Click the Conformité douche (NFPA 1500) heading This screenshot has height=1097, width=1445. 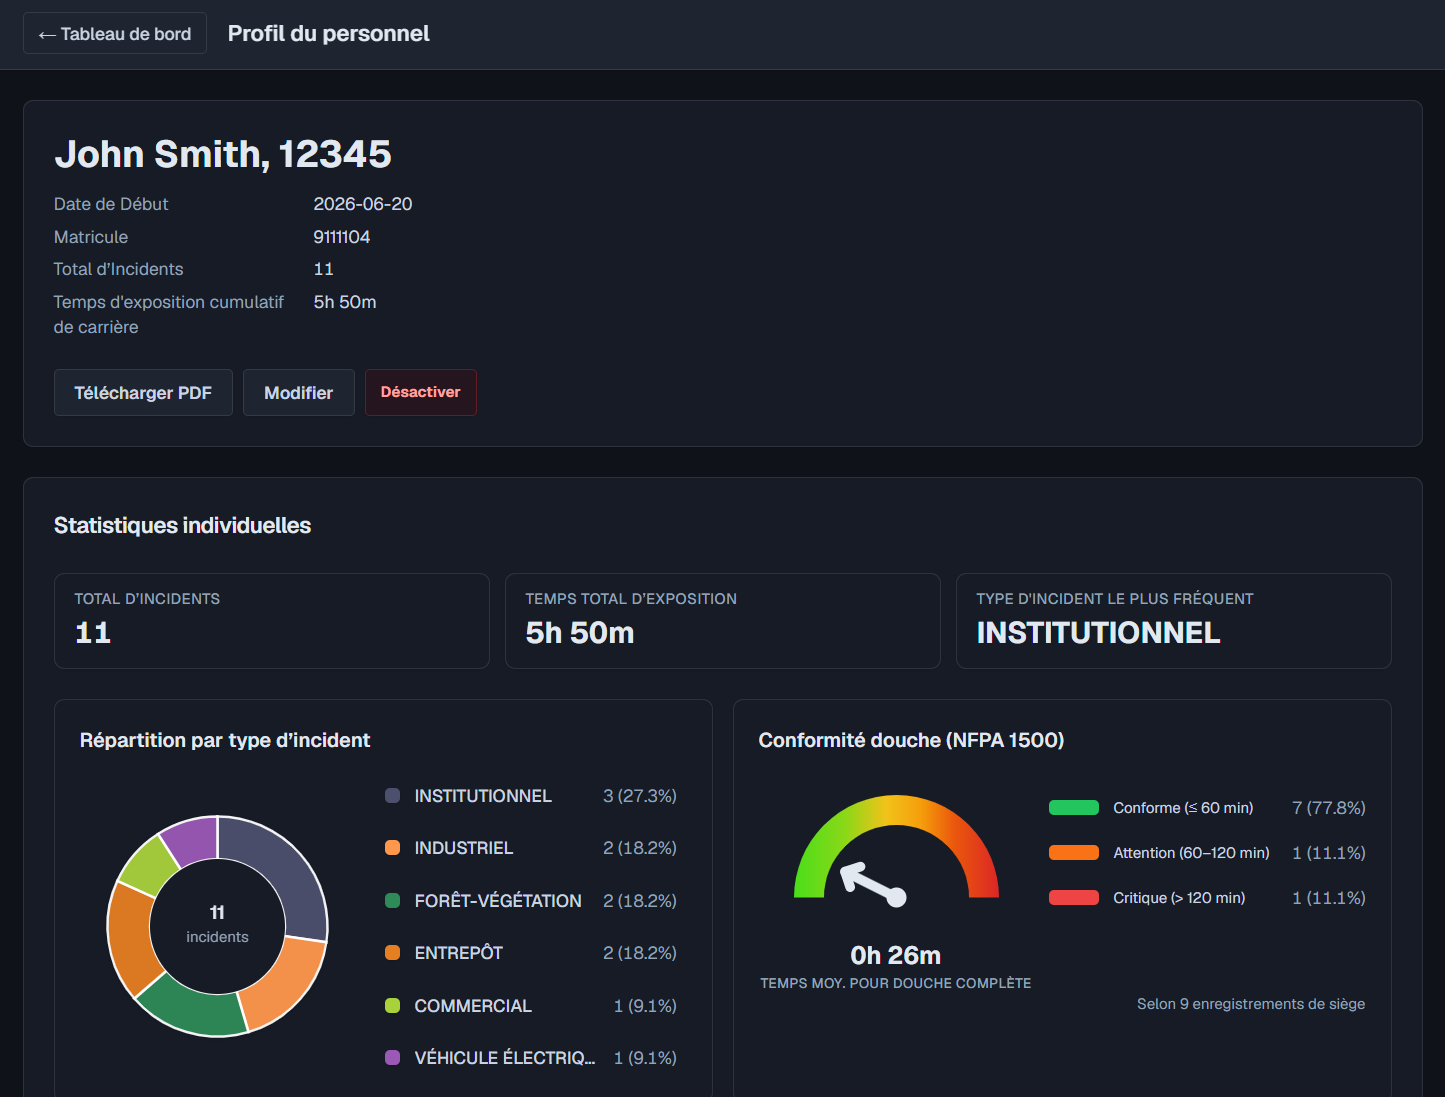click(912, 741)
